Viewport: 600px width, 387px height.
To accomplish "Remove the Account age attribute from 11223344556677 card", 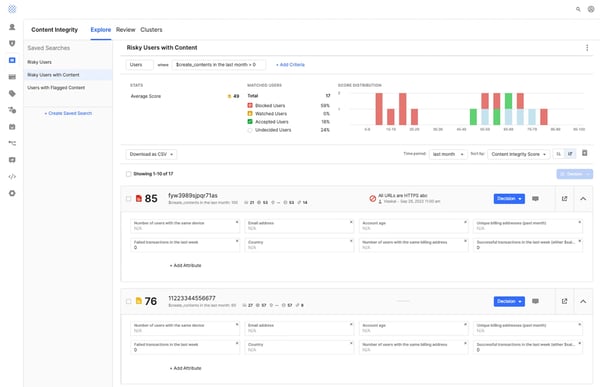I will [x=465, y=324].
